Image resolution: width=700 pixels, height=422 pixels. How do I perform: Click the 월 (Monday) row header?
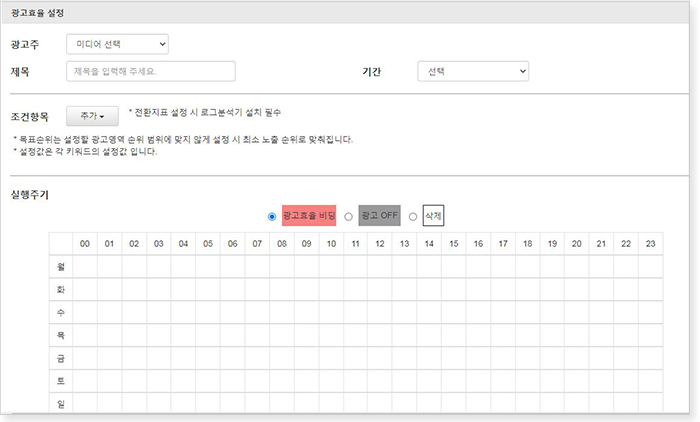coord(61,267)
